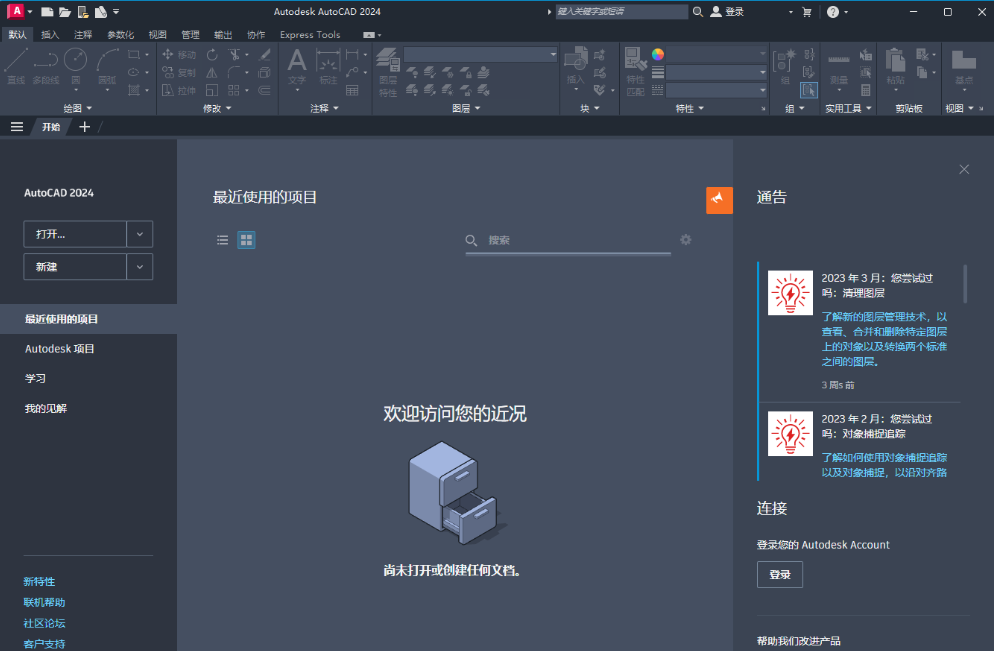Click the Copy (复制) tool
The width and height of the screenshot is (994, 651).
179,72
